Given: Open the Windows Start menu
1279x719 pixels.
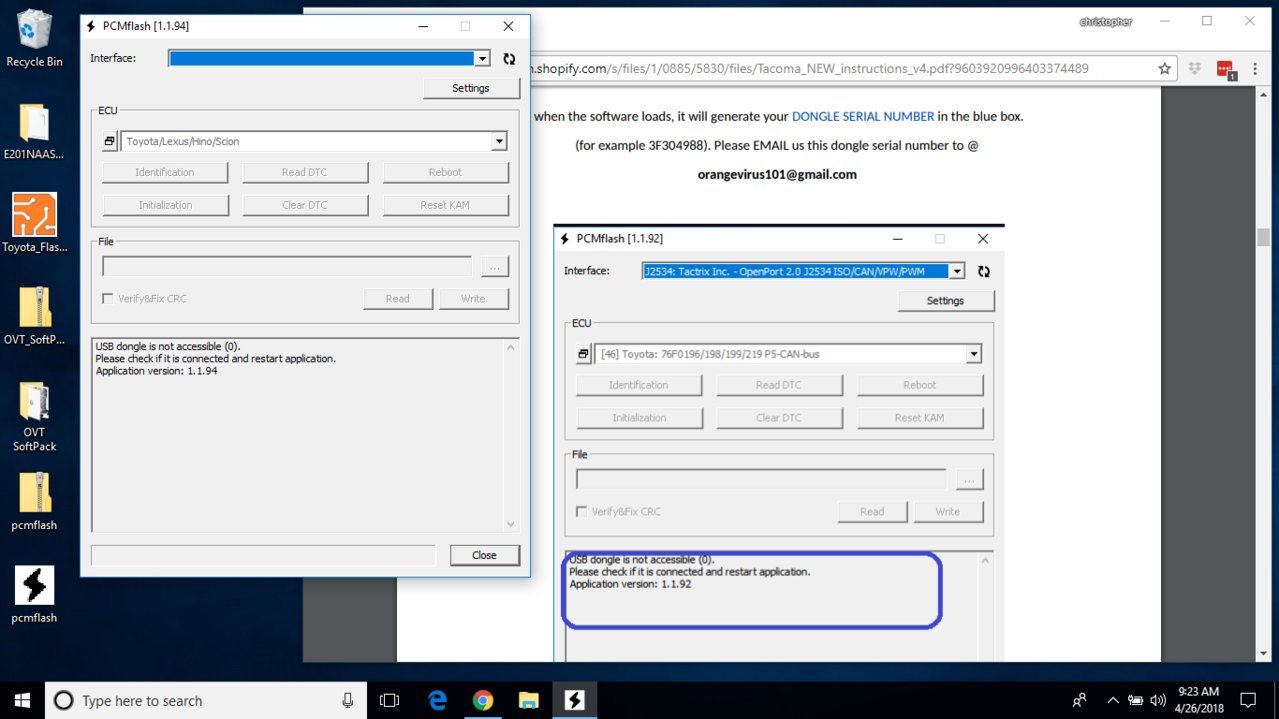Looking at the screenshot, I should coord(22,700).
